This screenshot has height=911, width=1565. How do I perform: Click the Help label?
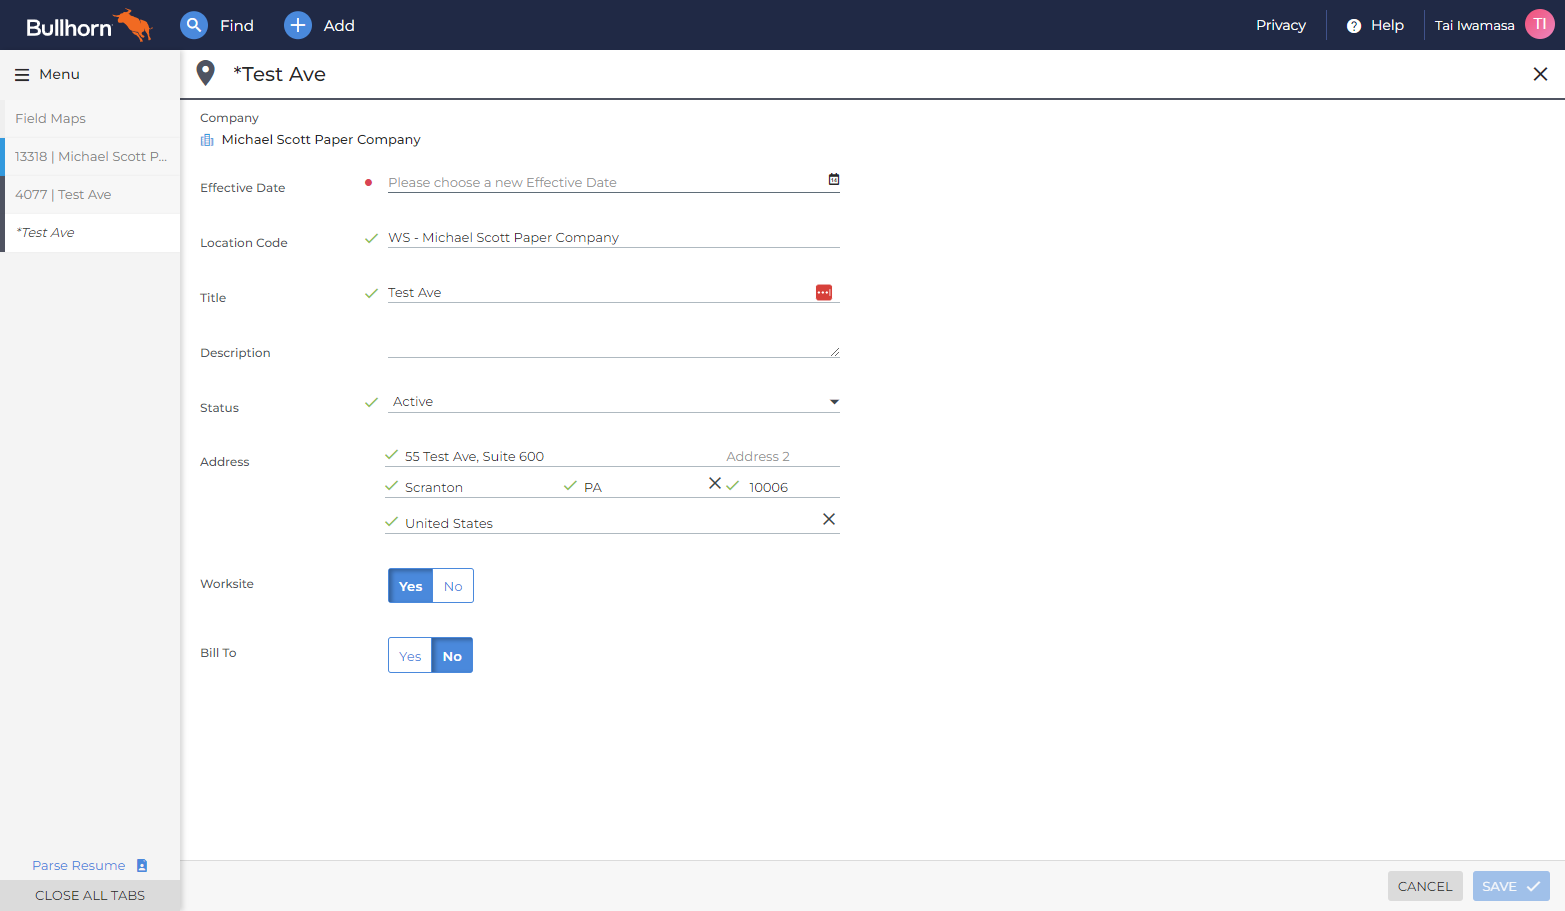coord(1387,25)
